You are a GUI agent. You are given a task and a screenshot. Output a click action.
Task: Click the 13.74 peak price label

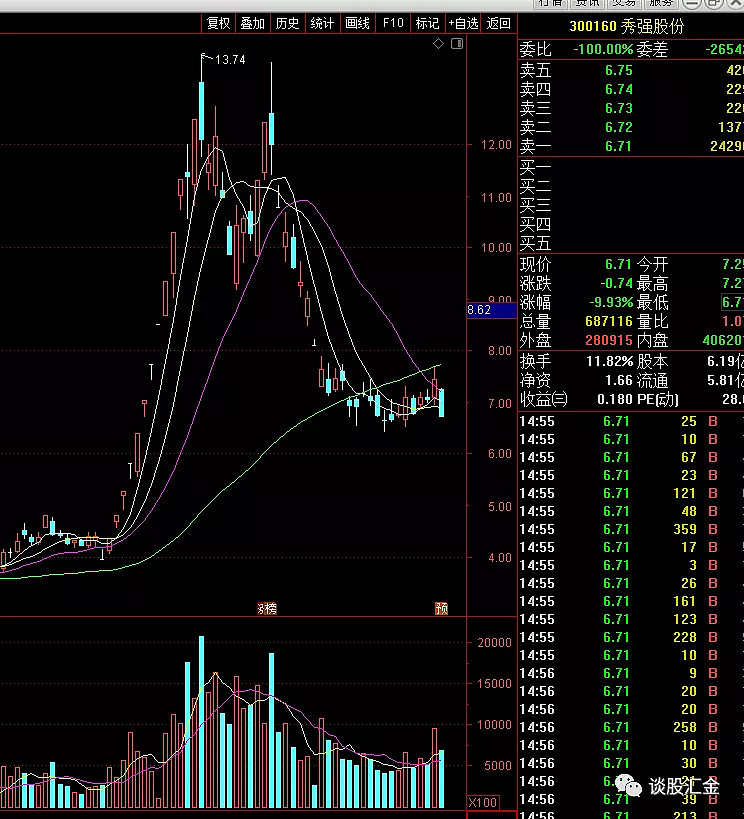[x=230, y=60]
